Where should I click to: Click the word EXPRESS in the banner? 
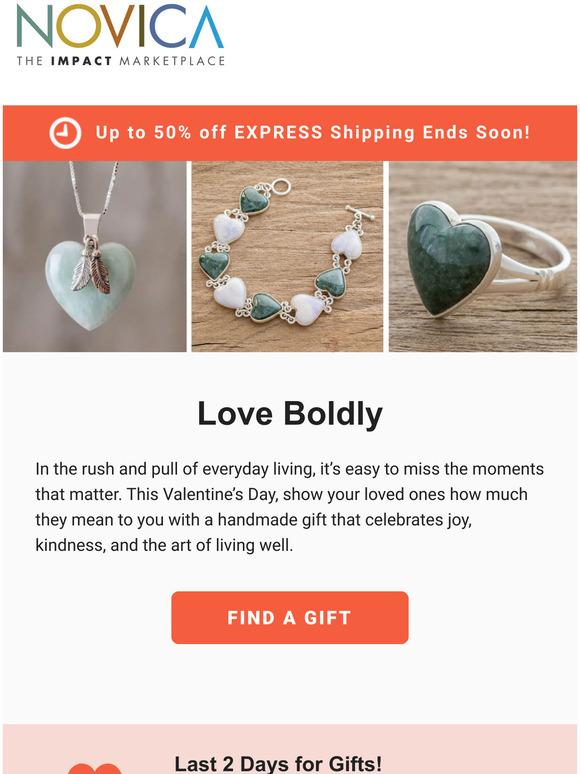point(278,133)
